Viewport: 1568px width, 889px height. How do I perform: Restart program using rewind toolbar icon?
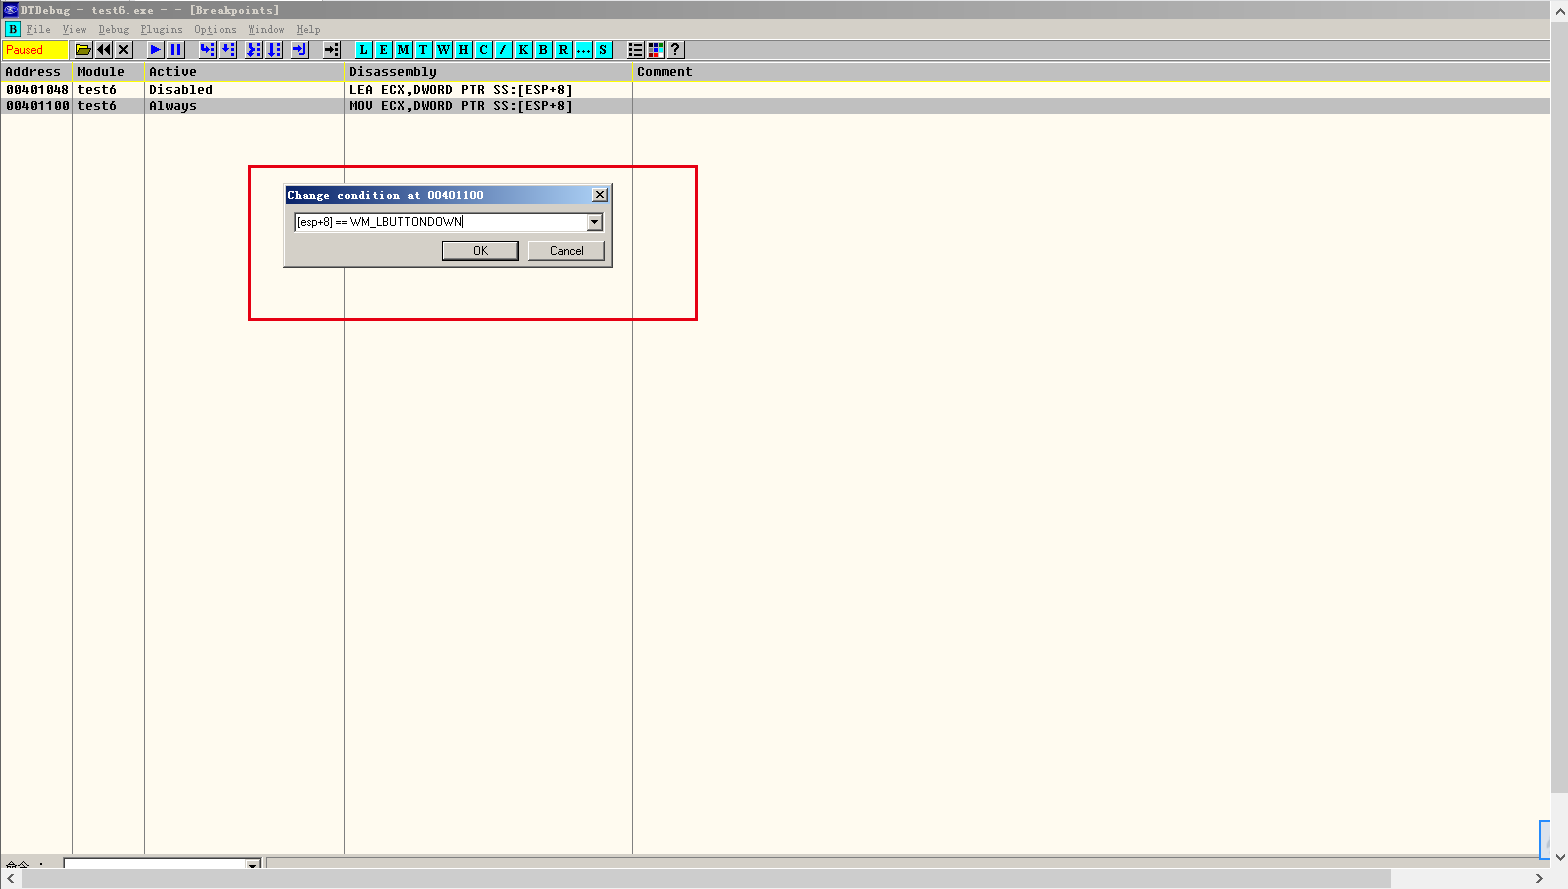click(x=104, y=50)
